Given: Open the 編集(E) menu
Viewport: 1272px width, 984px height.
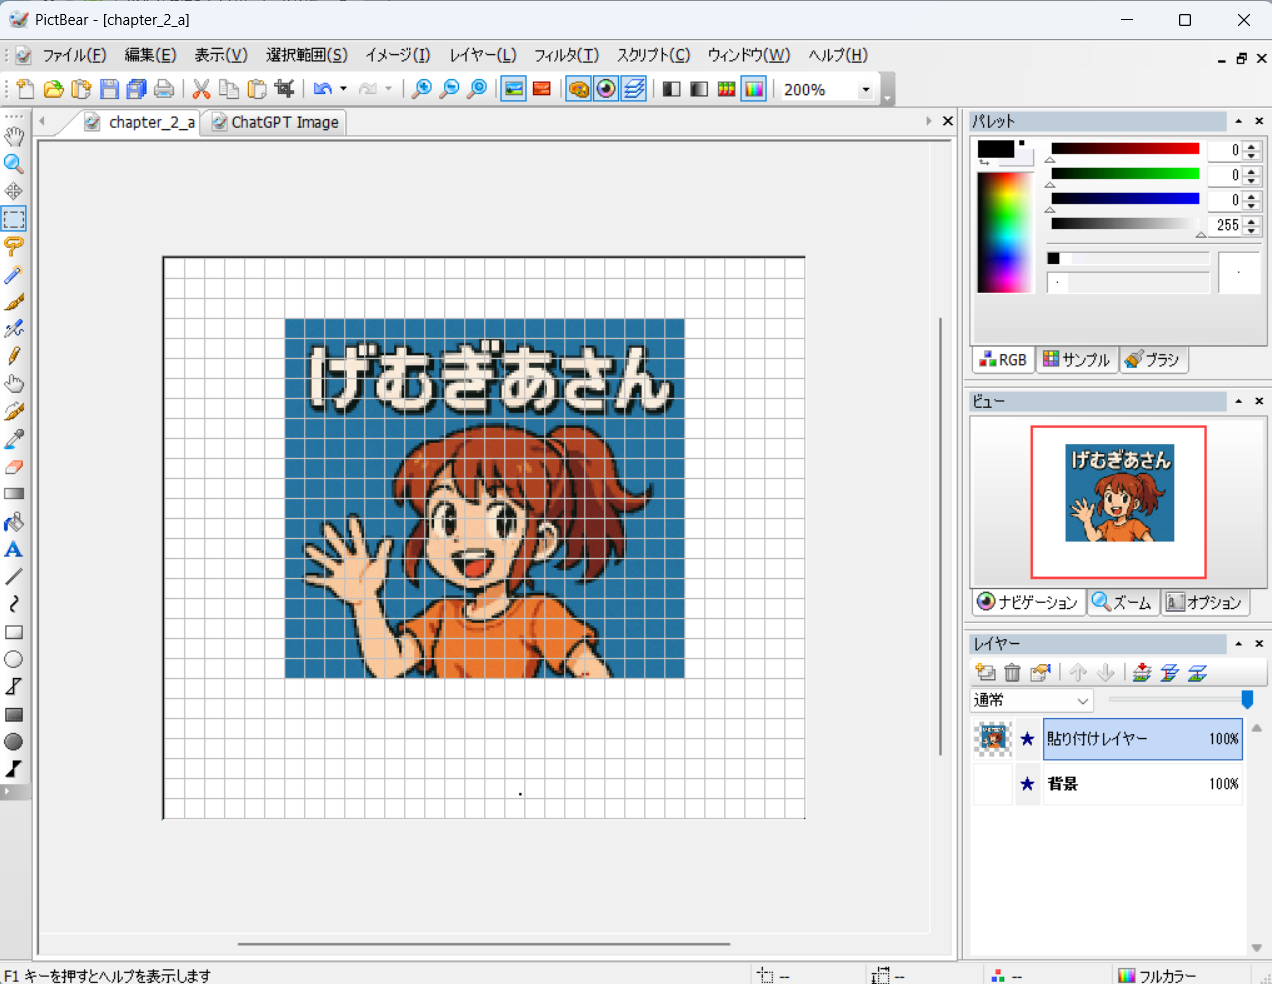Looking at the screenshot, I should pyautogui.click(x=150, y=55).
